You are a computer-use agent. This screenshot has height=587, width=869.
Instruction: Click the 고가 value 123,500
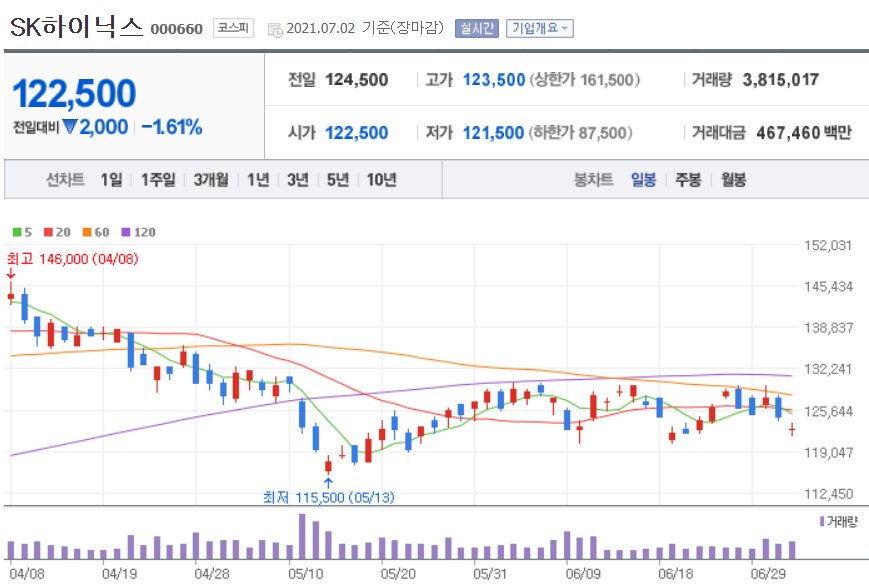point(494,80)
